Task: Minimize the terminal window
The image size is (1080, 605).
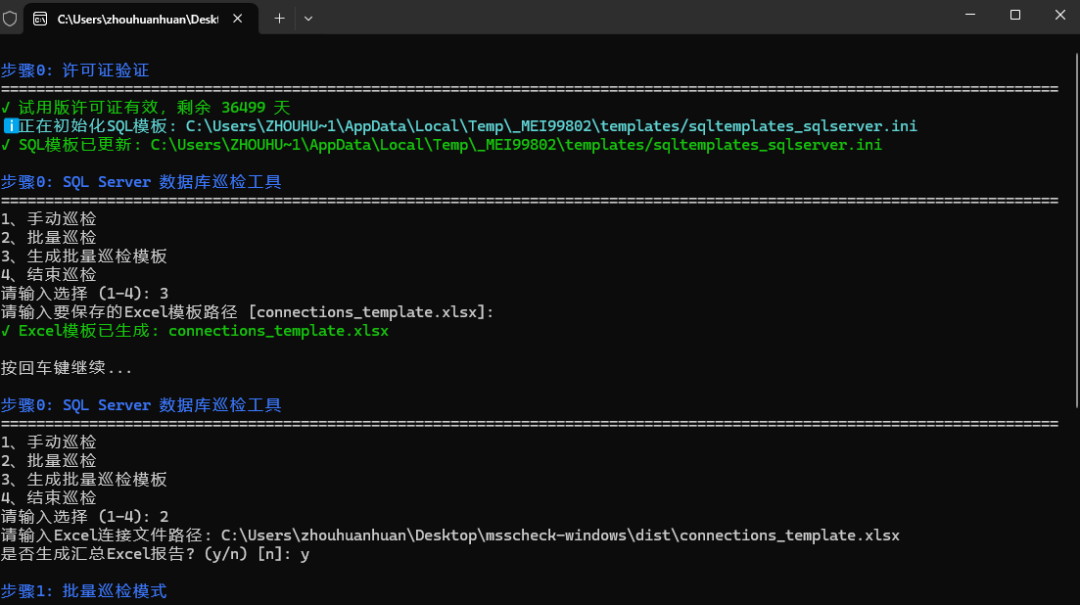Action: pyautogui.click(x=970, y=15)
